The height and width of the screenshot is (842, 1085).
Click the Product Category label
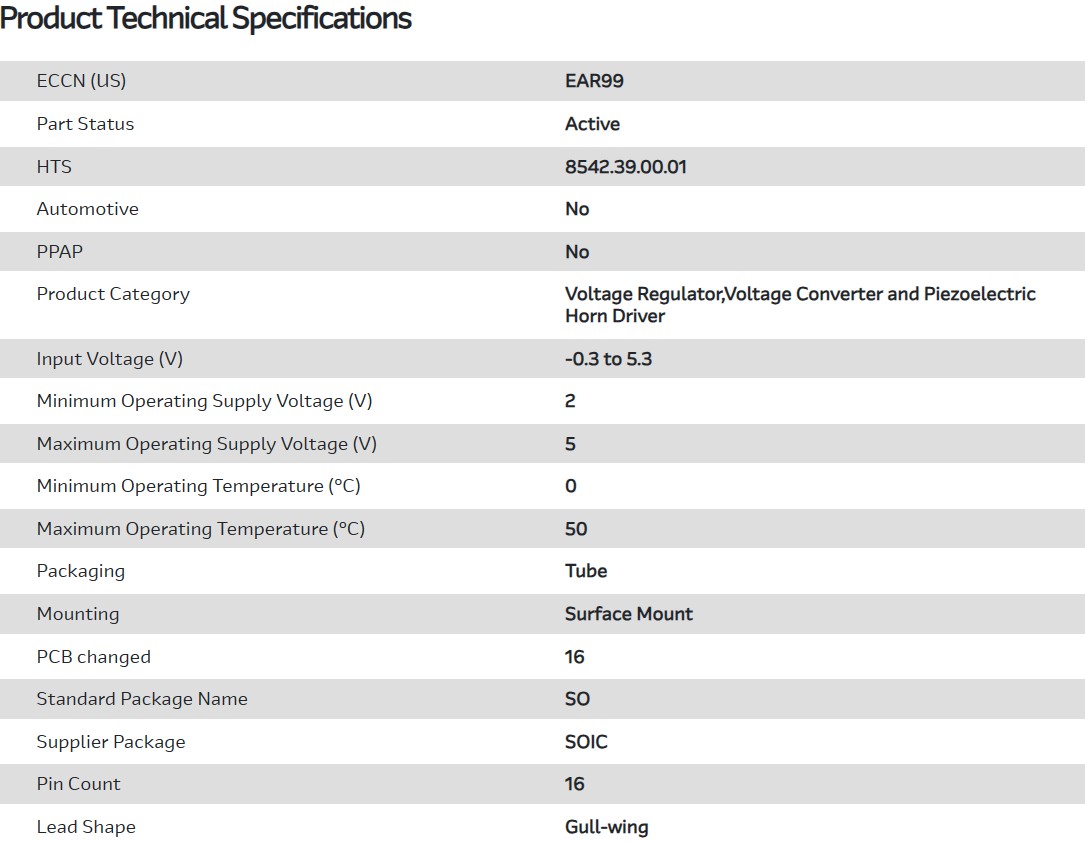[113, 294]
